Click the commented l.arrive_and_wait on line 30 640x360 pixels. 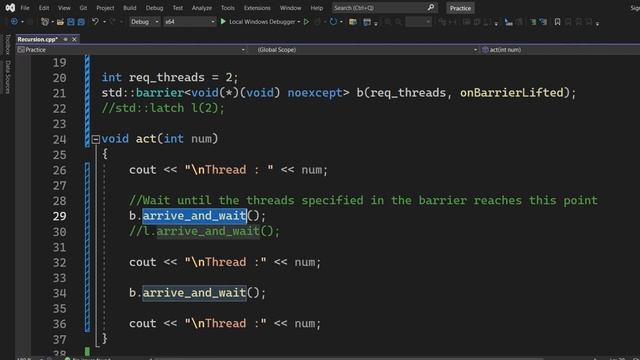(204, 231)
